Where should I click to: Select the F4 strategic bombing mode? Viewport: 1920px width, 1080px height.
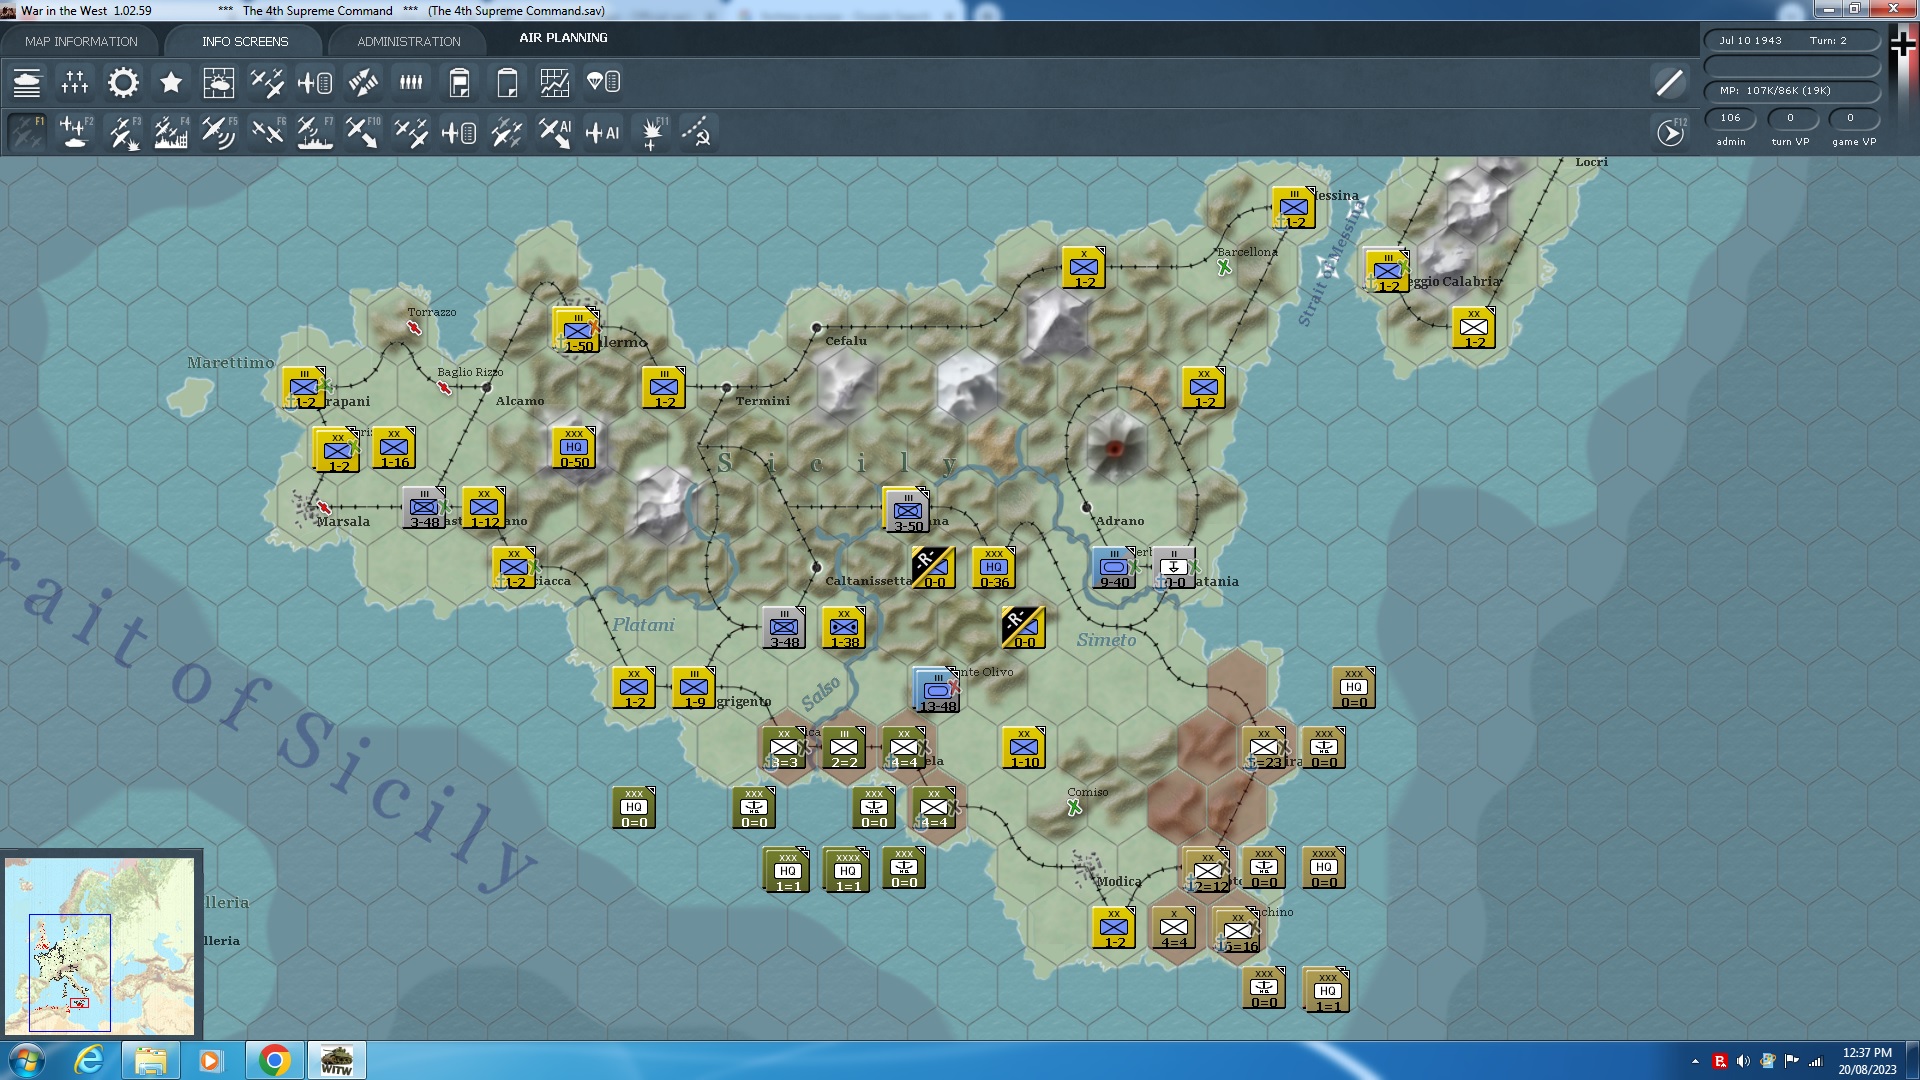[172, 132]
